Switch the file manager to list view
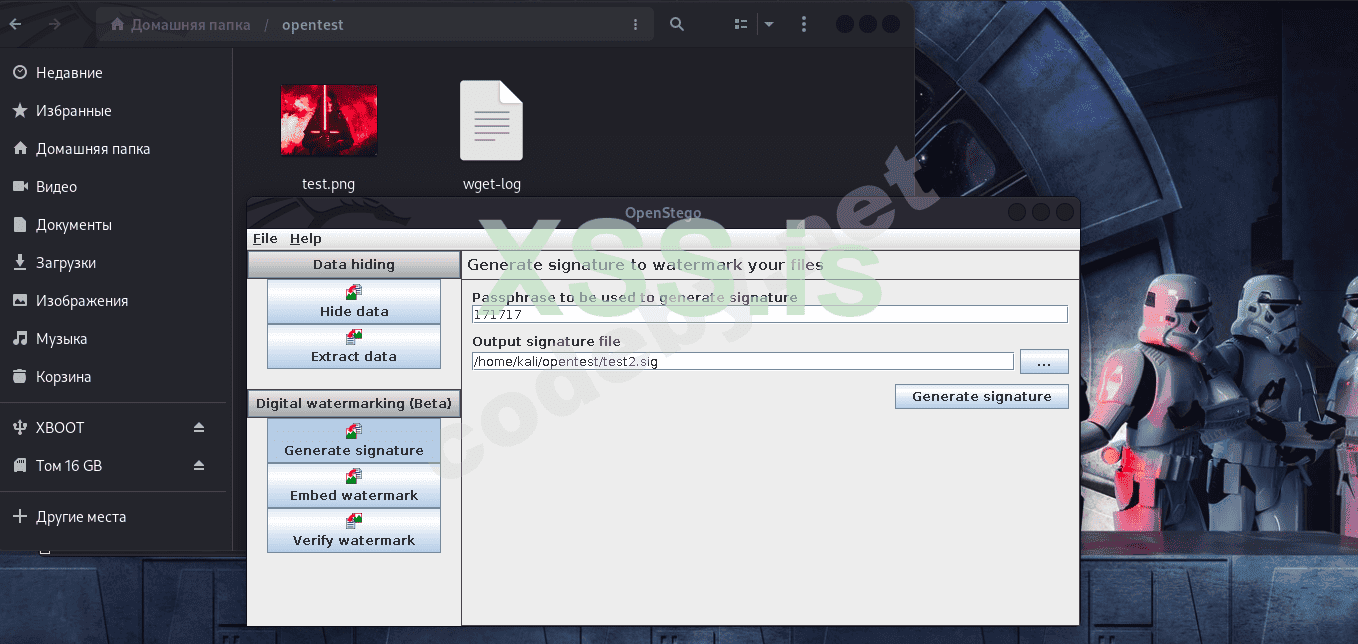Viewport: 1358px width, 644px height. pyautogui.click(x=741, y=24)
